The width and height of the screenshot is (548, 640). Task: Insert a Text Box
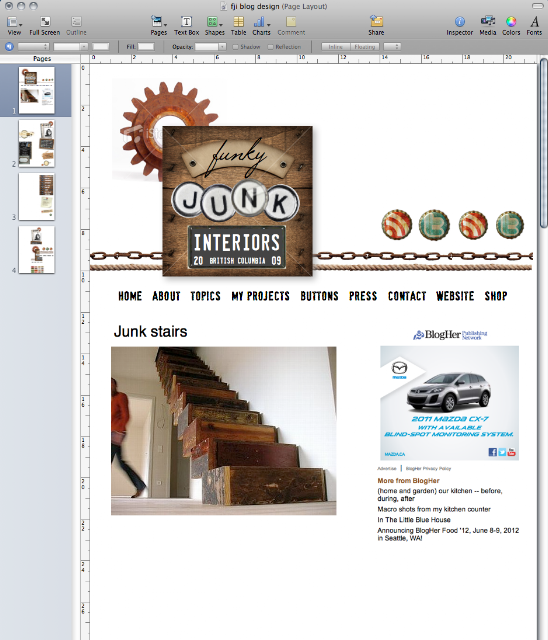186,25
